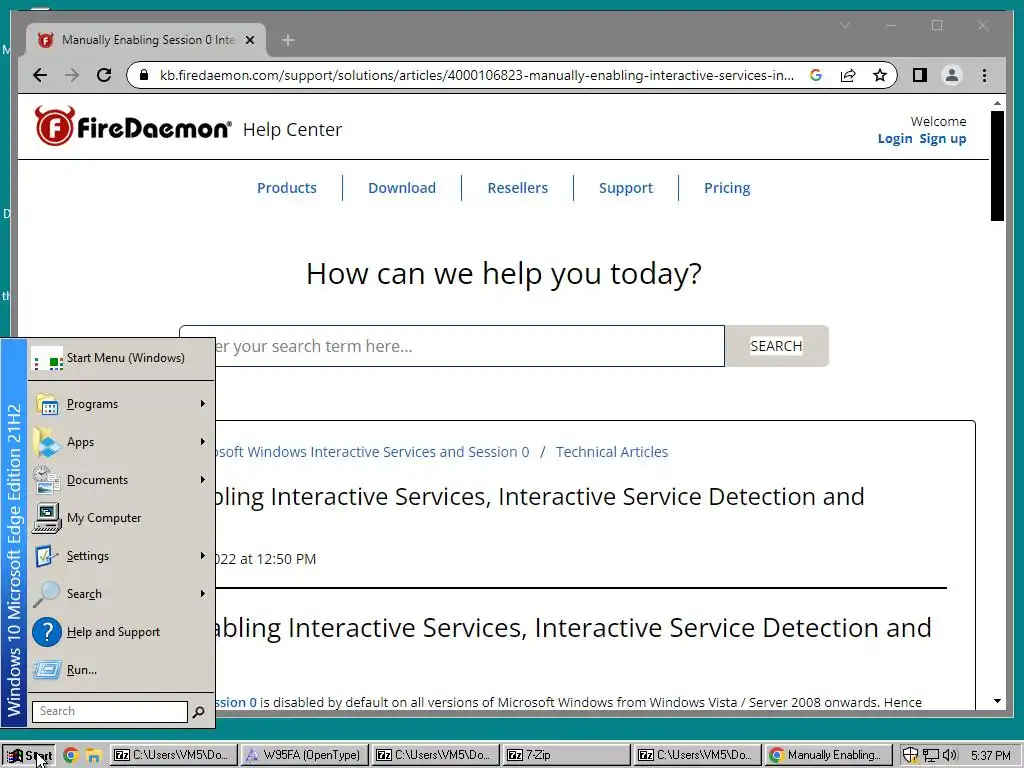Viewport: 1024px width, 768px height.
Task: Close the Manually Enabling Session 0 tab
Action: 249,40
